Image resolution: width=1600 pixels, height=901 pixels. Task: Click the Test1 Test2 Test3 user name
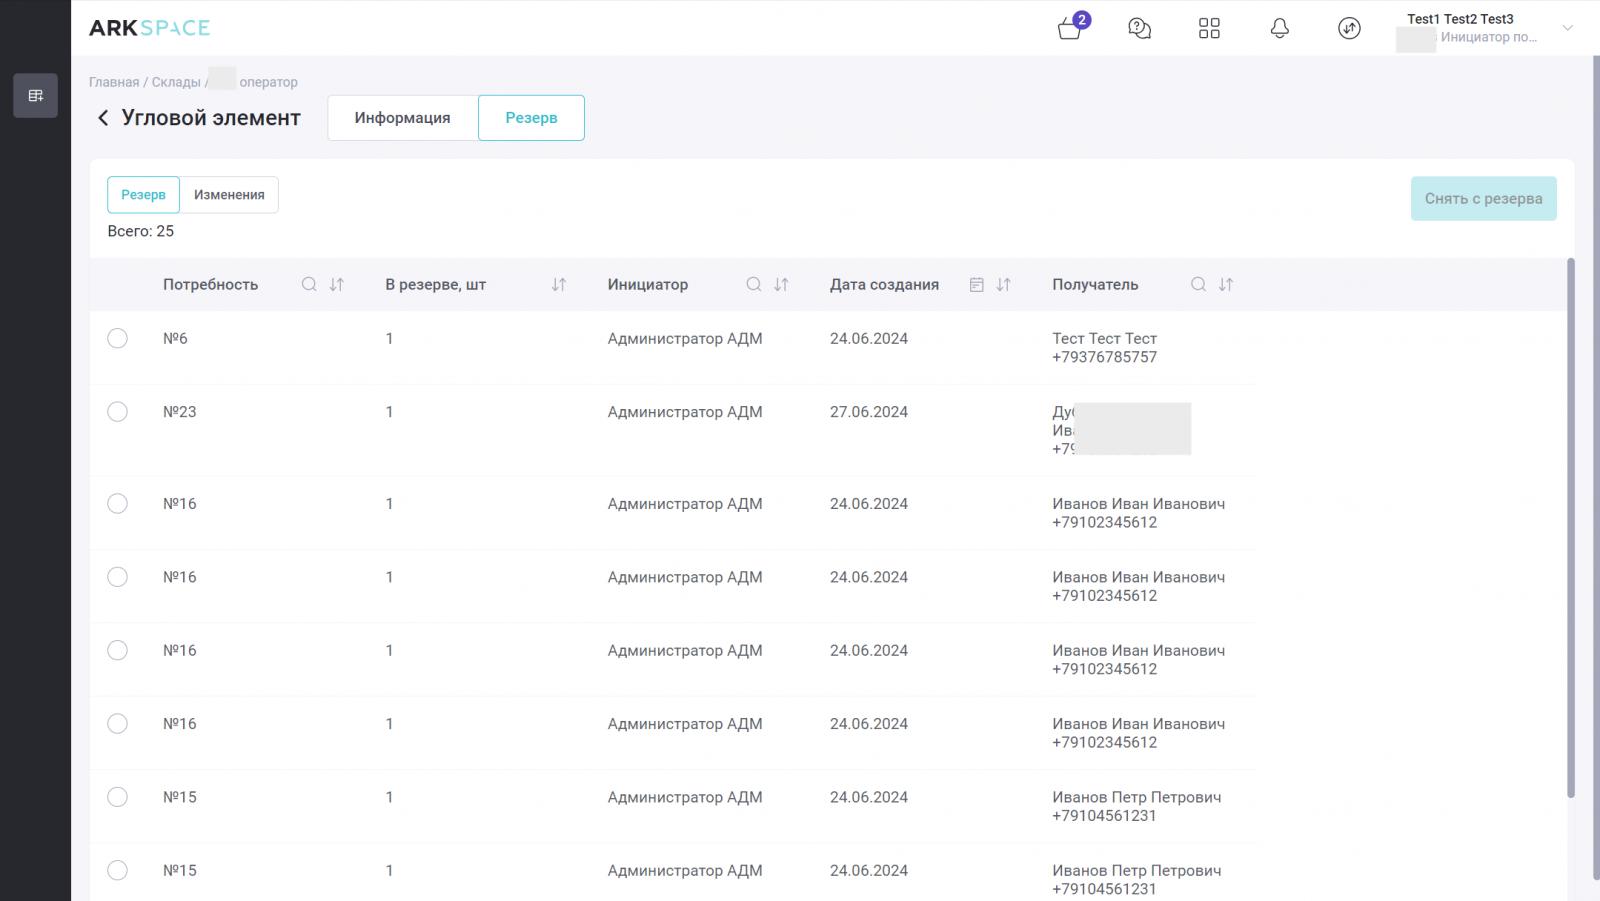(x=1460, y=19)
